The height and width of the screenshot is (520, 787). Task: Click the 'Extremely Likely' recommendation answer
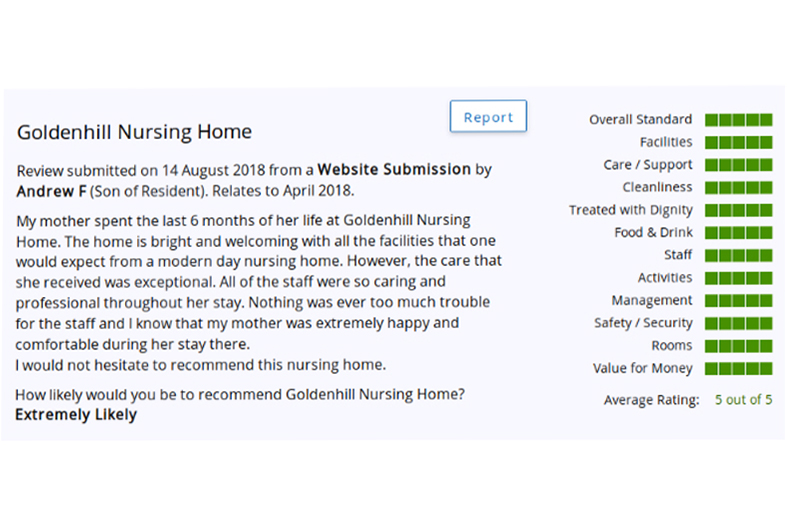pos(76,414)
